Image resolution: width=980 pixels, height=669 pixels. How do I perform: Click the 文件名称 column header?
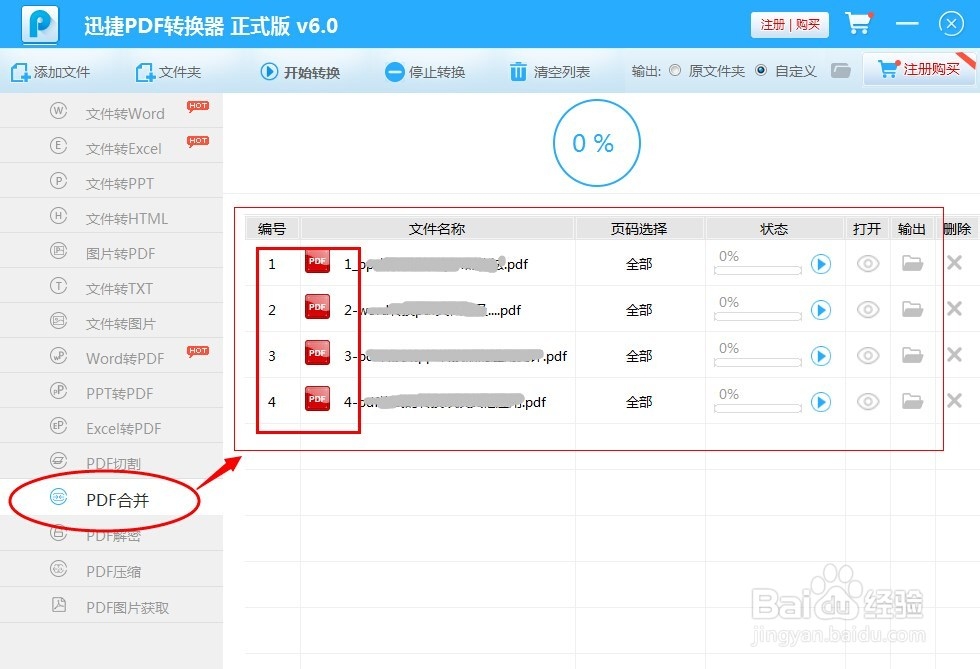[437, 229]
